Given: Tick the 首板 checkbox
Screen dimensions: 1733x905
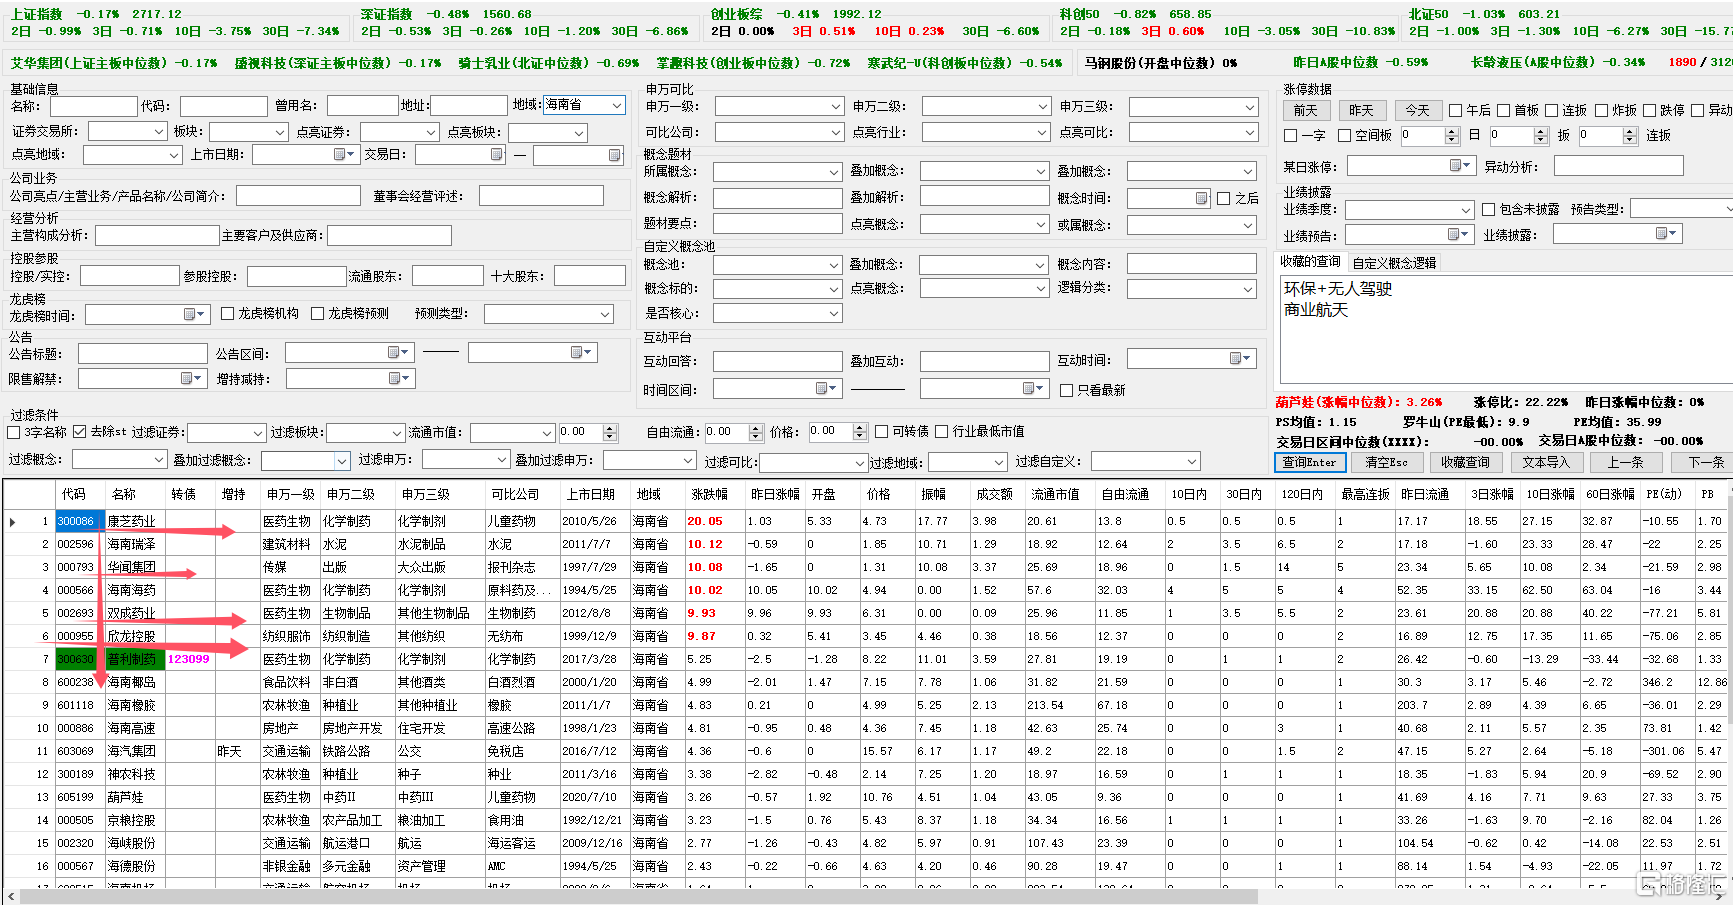Looking at the screenshot, I should [1503, 110].
